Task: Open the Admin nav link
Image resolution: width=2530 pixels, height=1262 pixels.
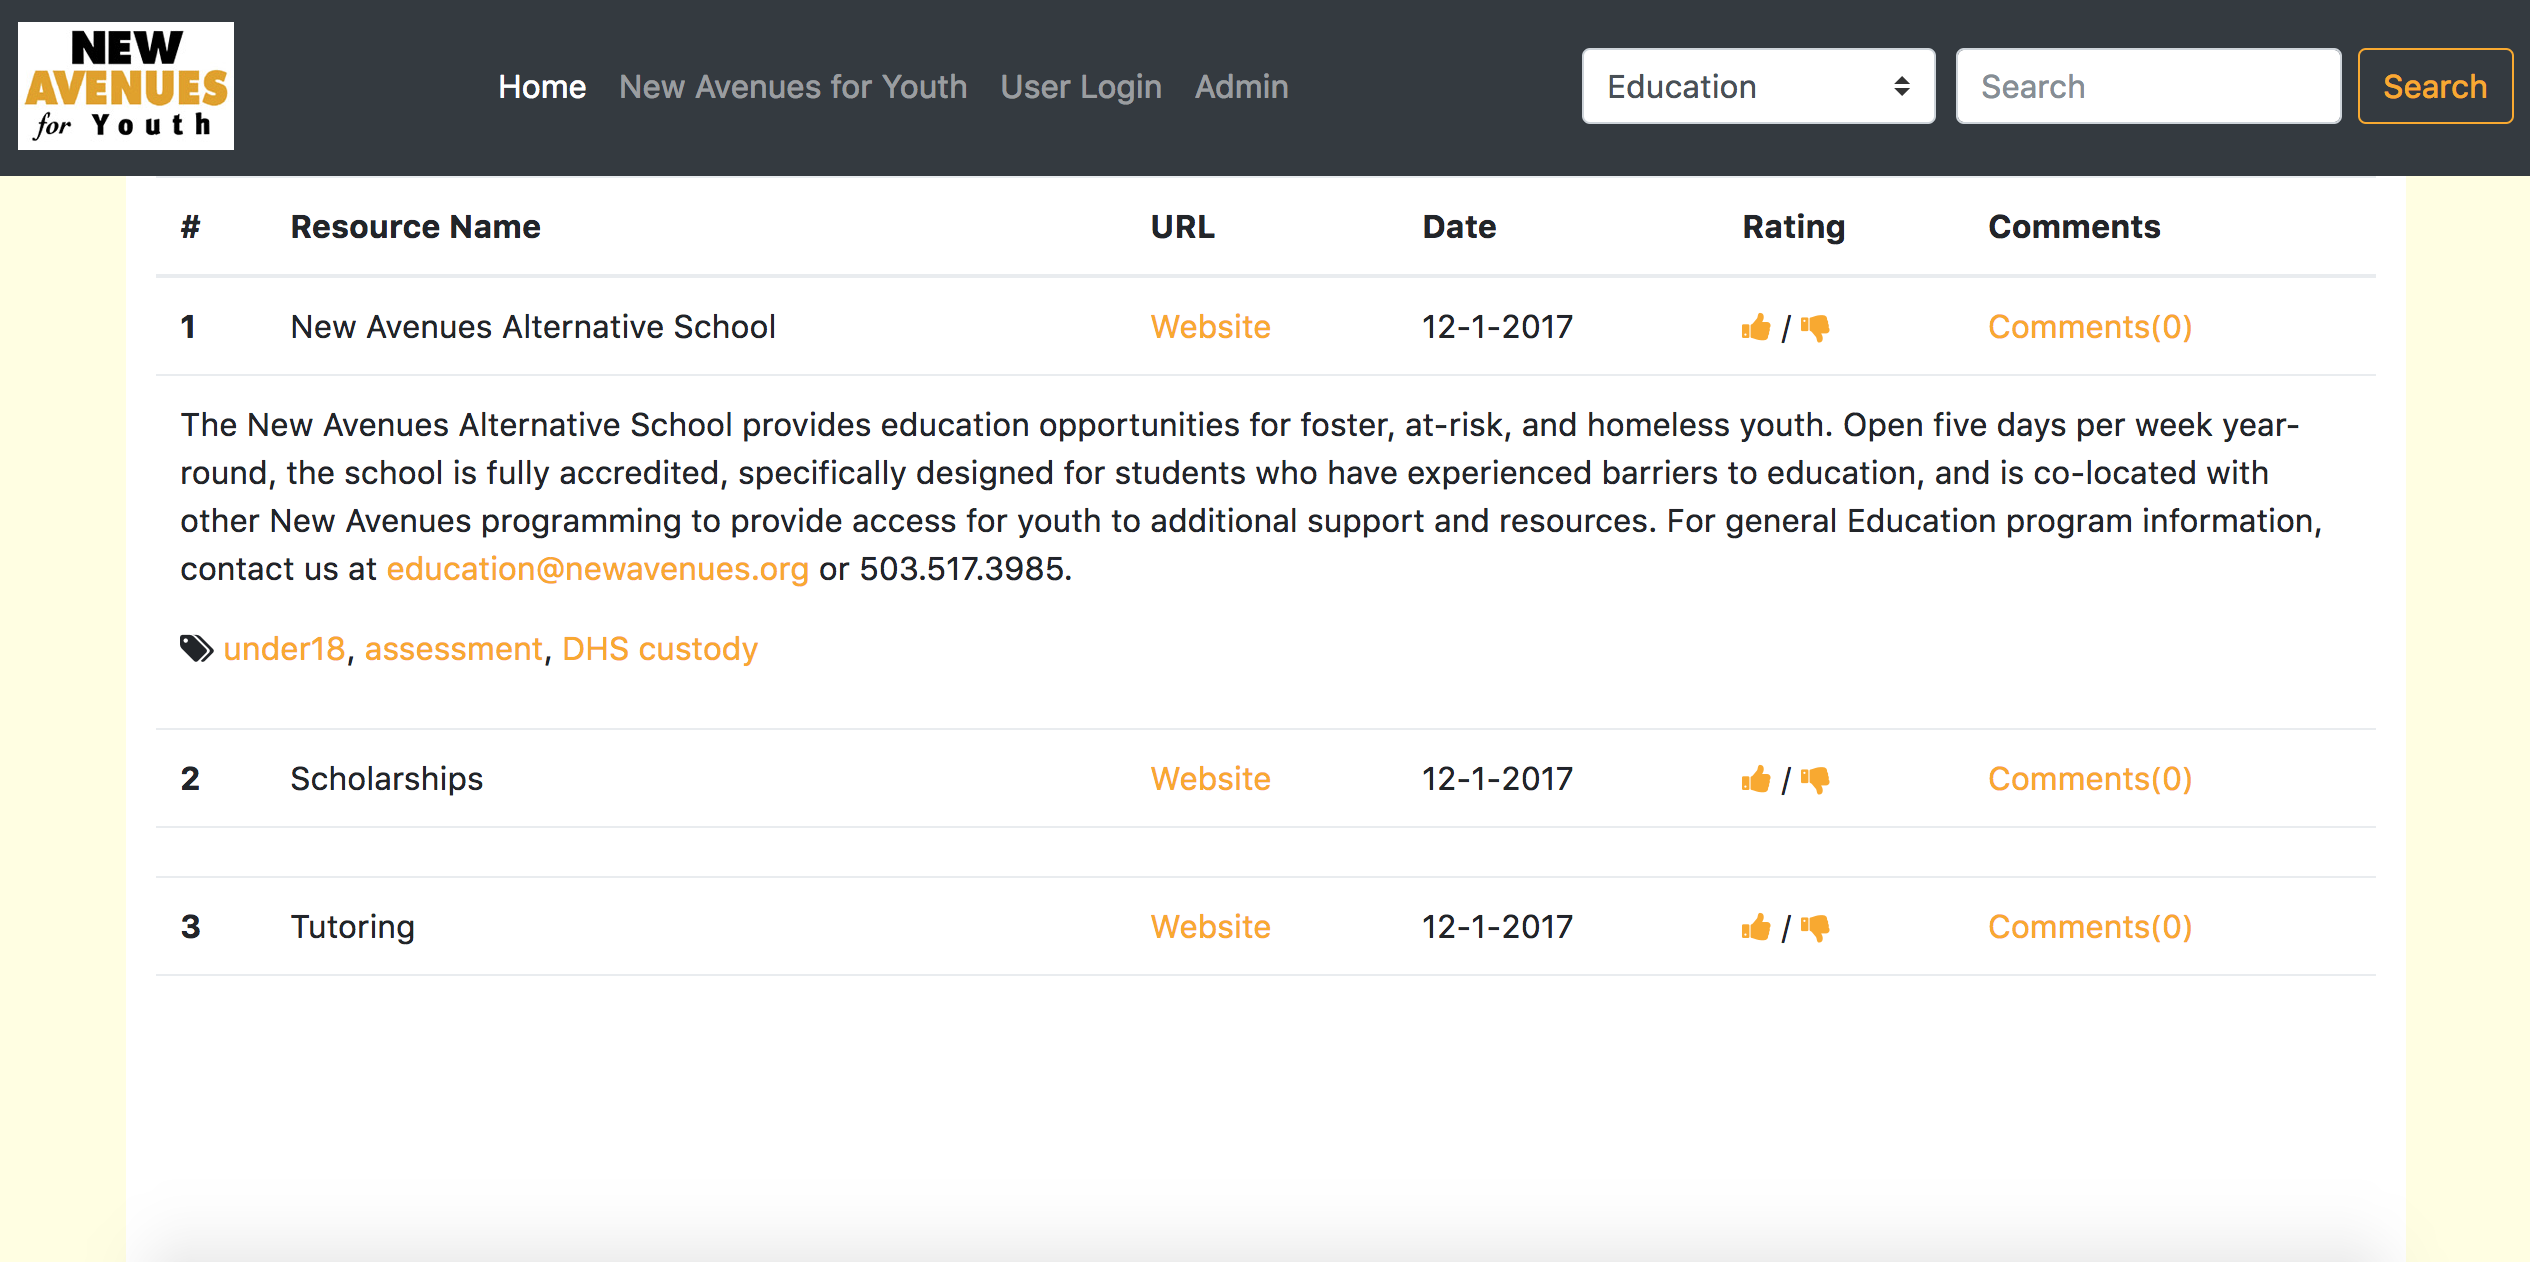Action: coord(1241,87)
